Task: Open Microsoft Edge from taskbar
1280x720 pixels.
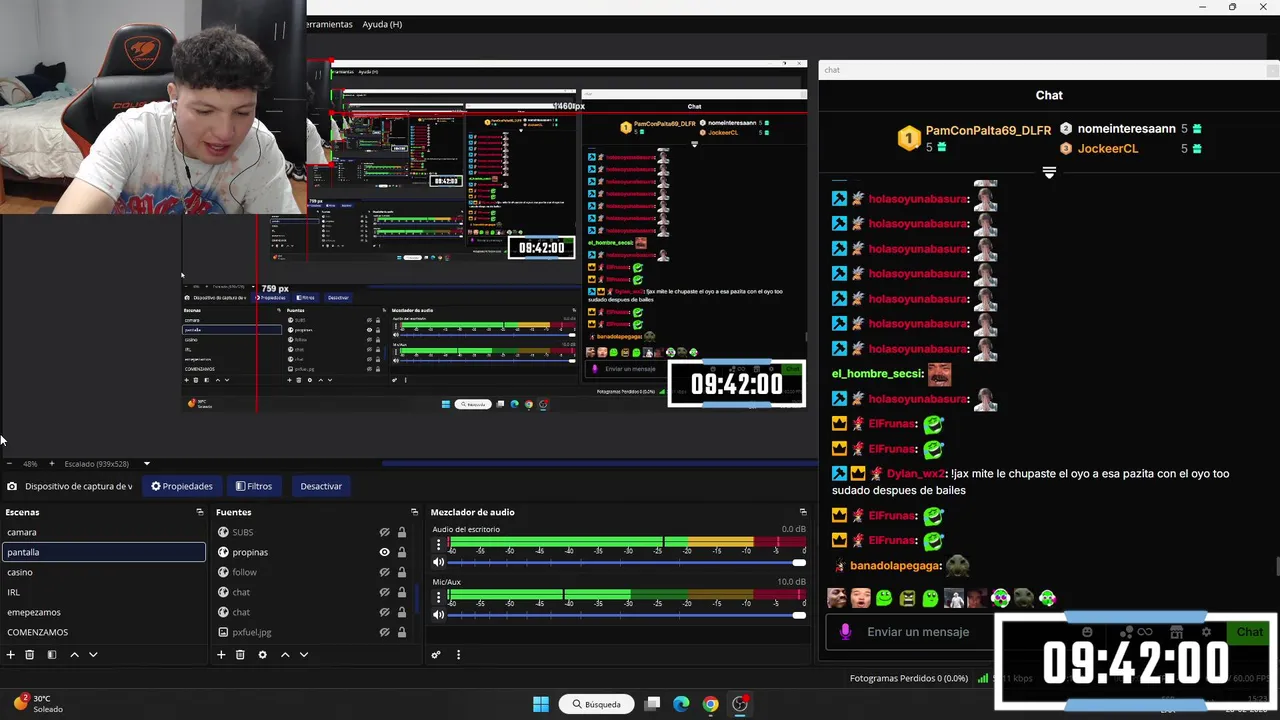Action: click(681, 704)
